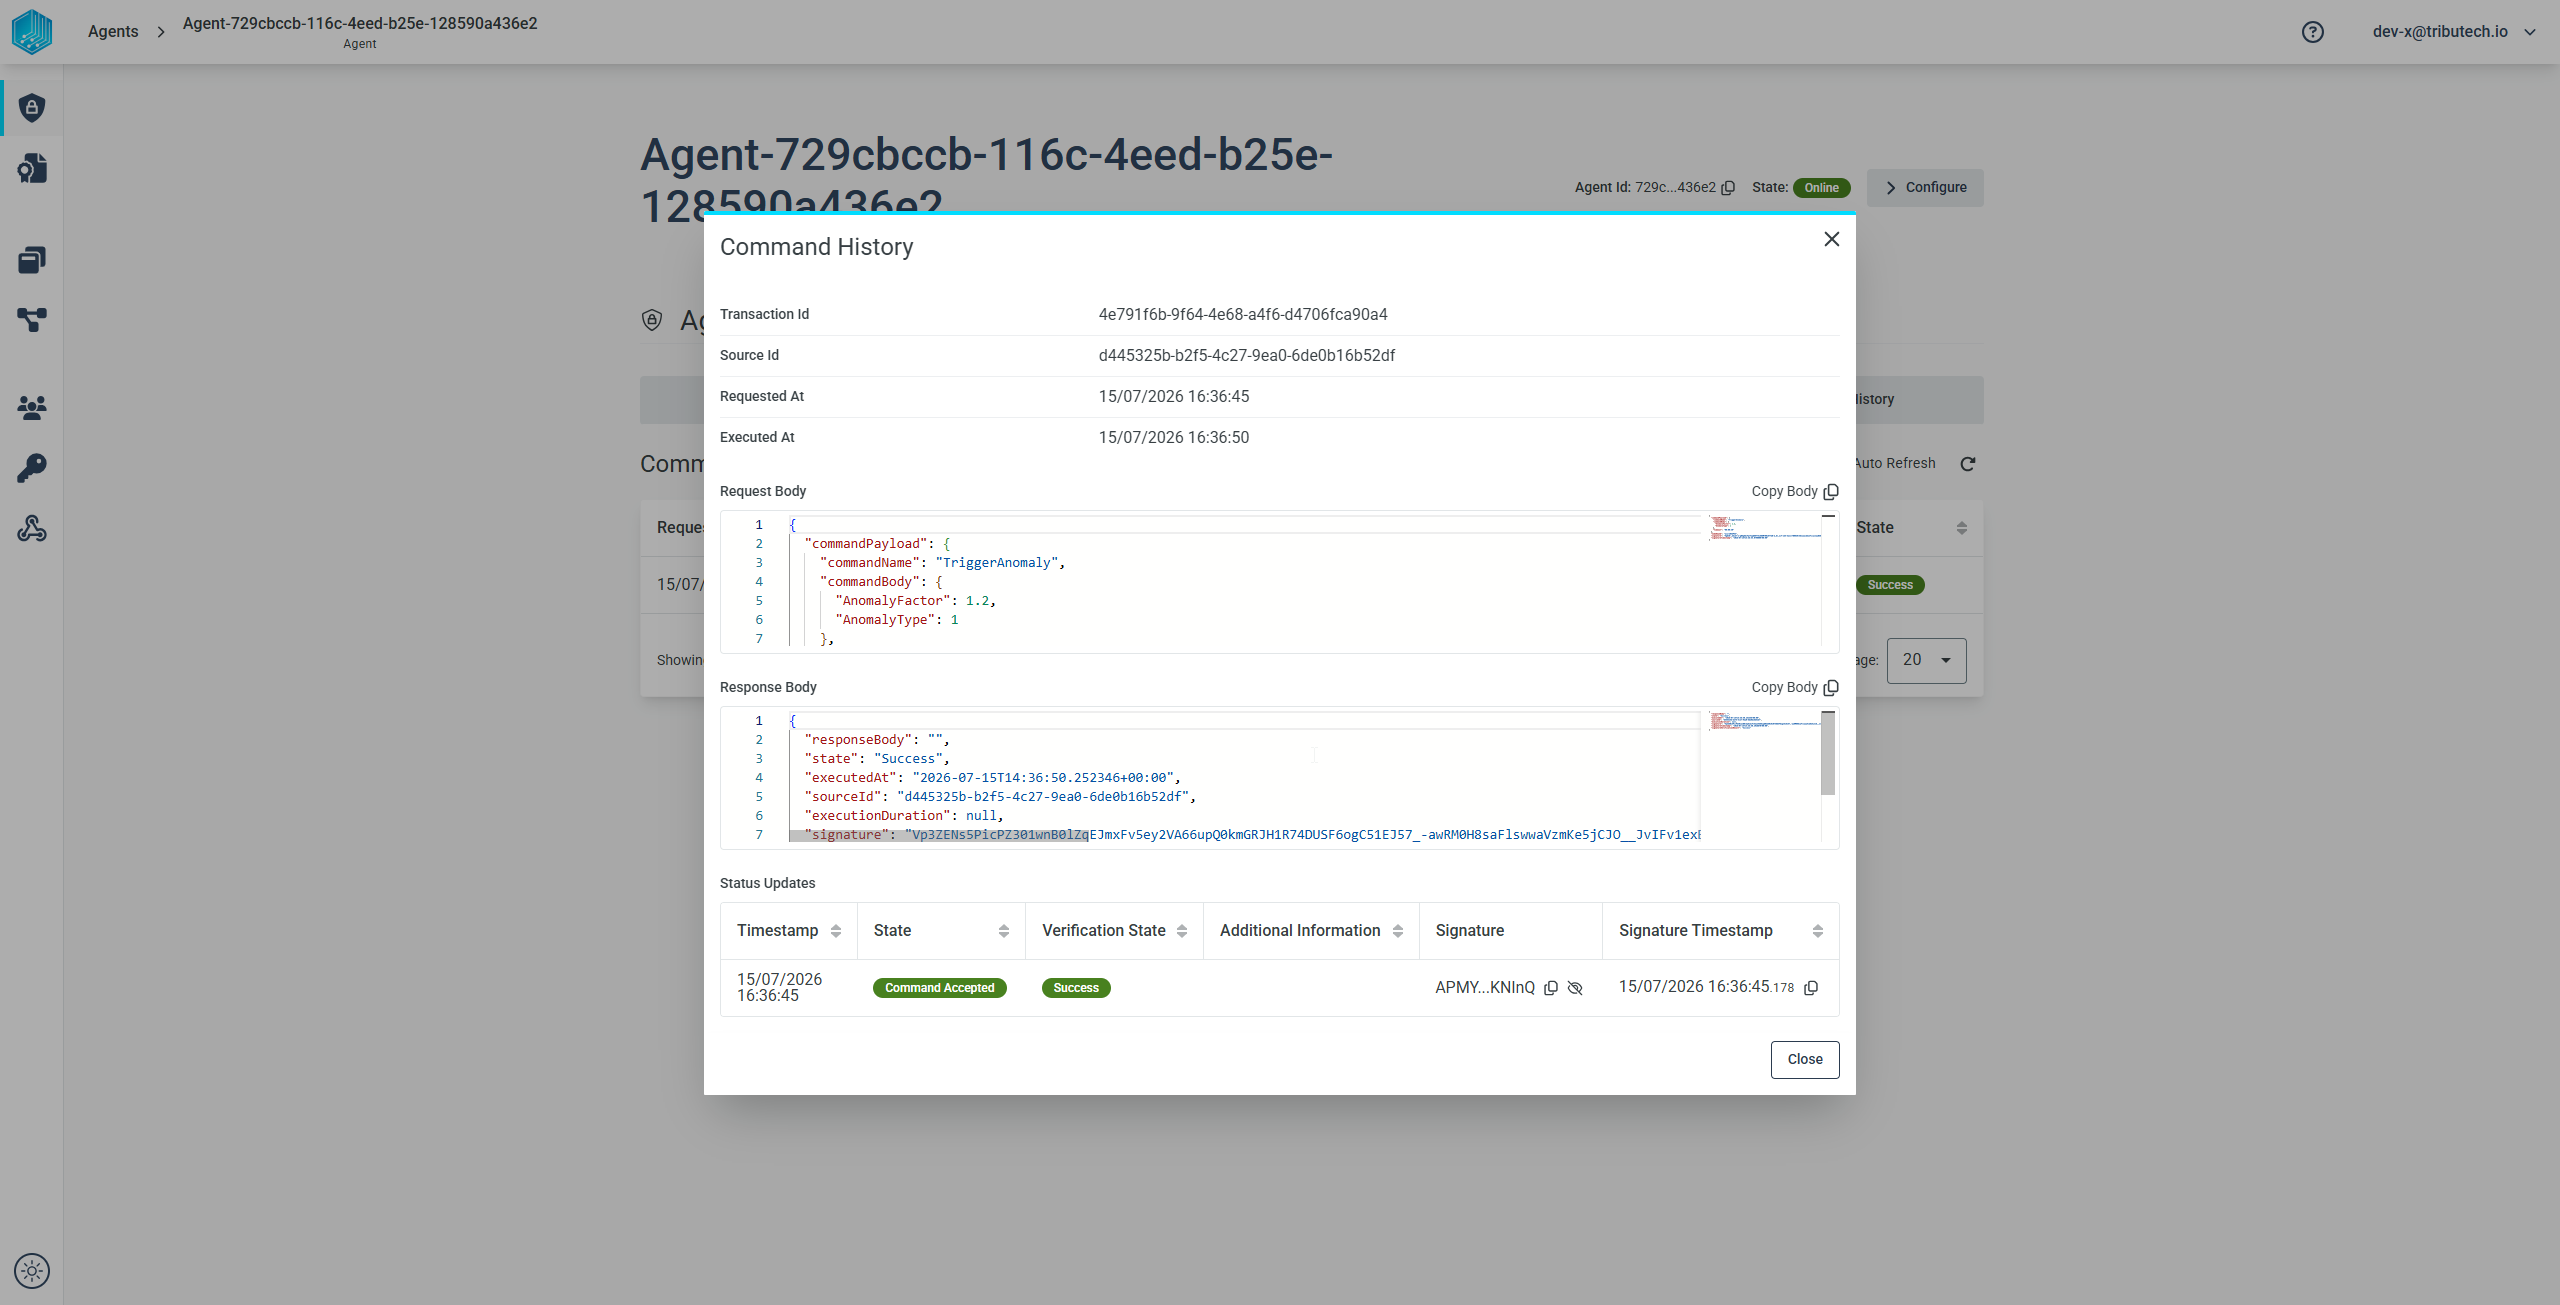Click the "signature" line in Response Body
The width and height of the screenshot is (2560, 1305).
point(1253,835)
